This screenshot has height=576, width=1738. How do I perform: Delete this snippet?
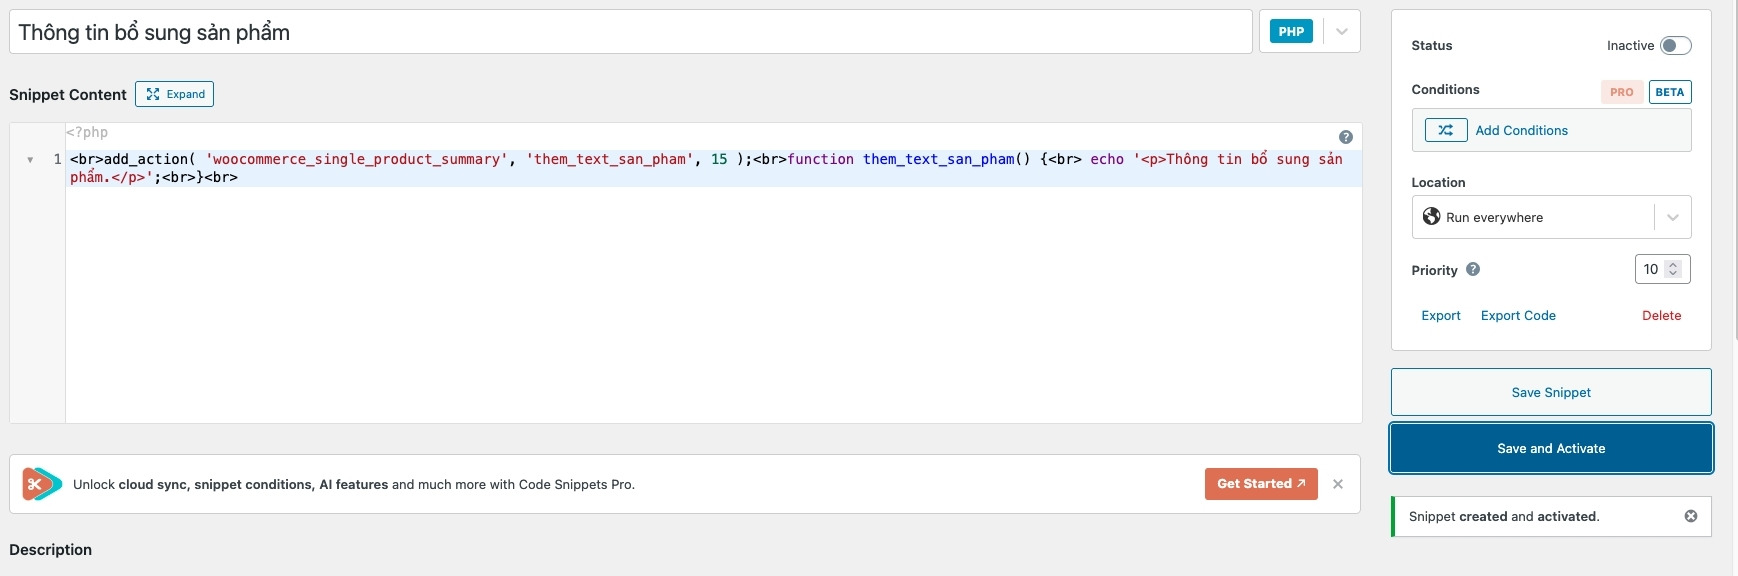[x=1661, y=315]
